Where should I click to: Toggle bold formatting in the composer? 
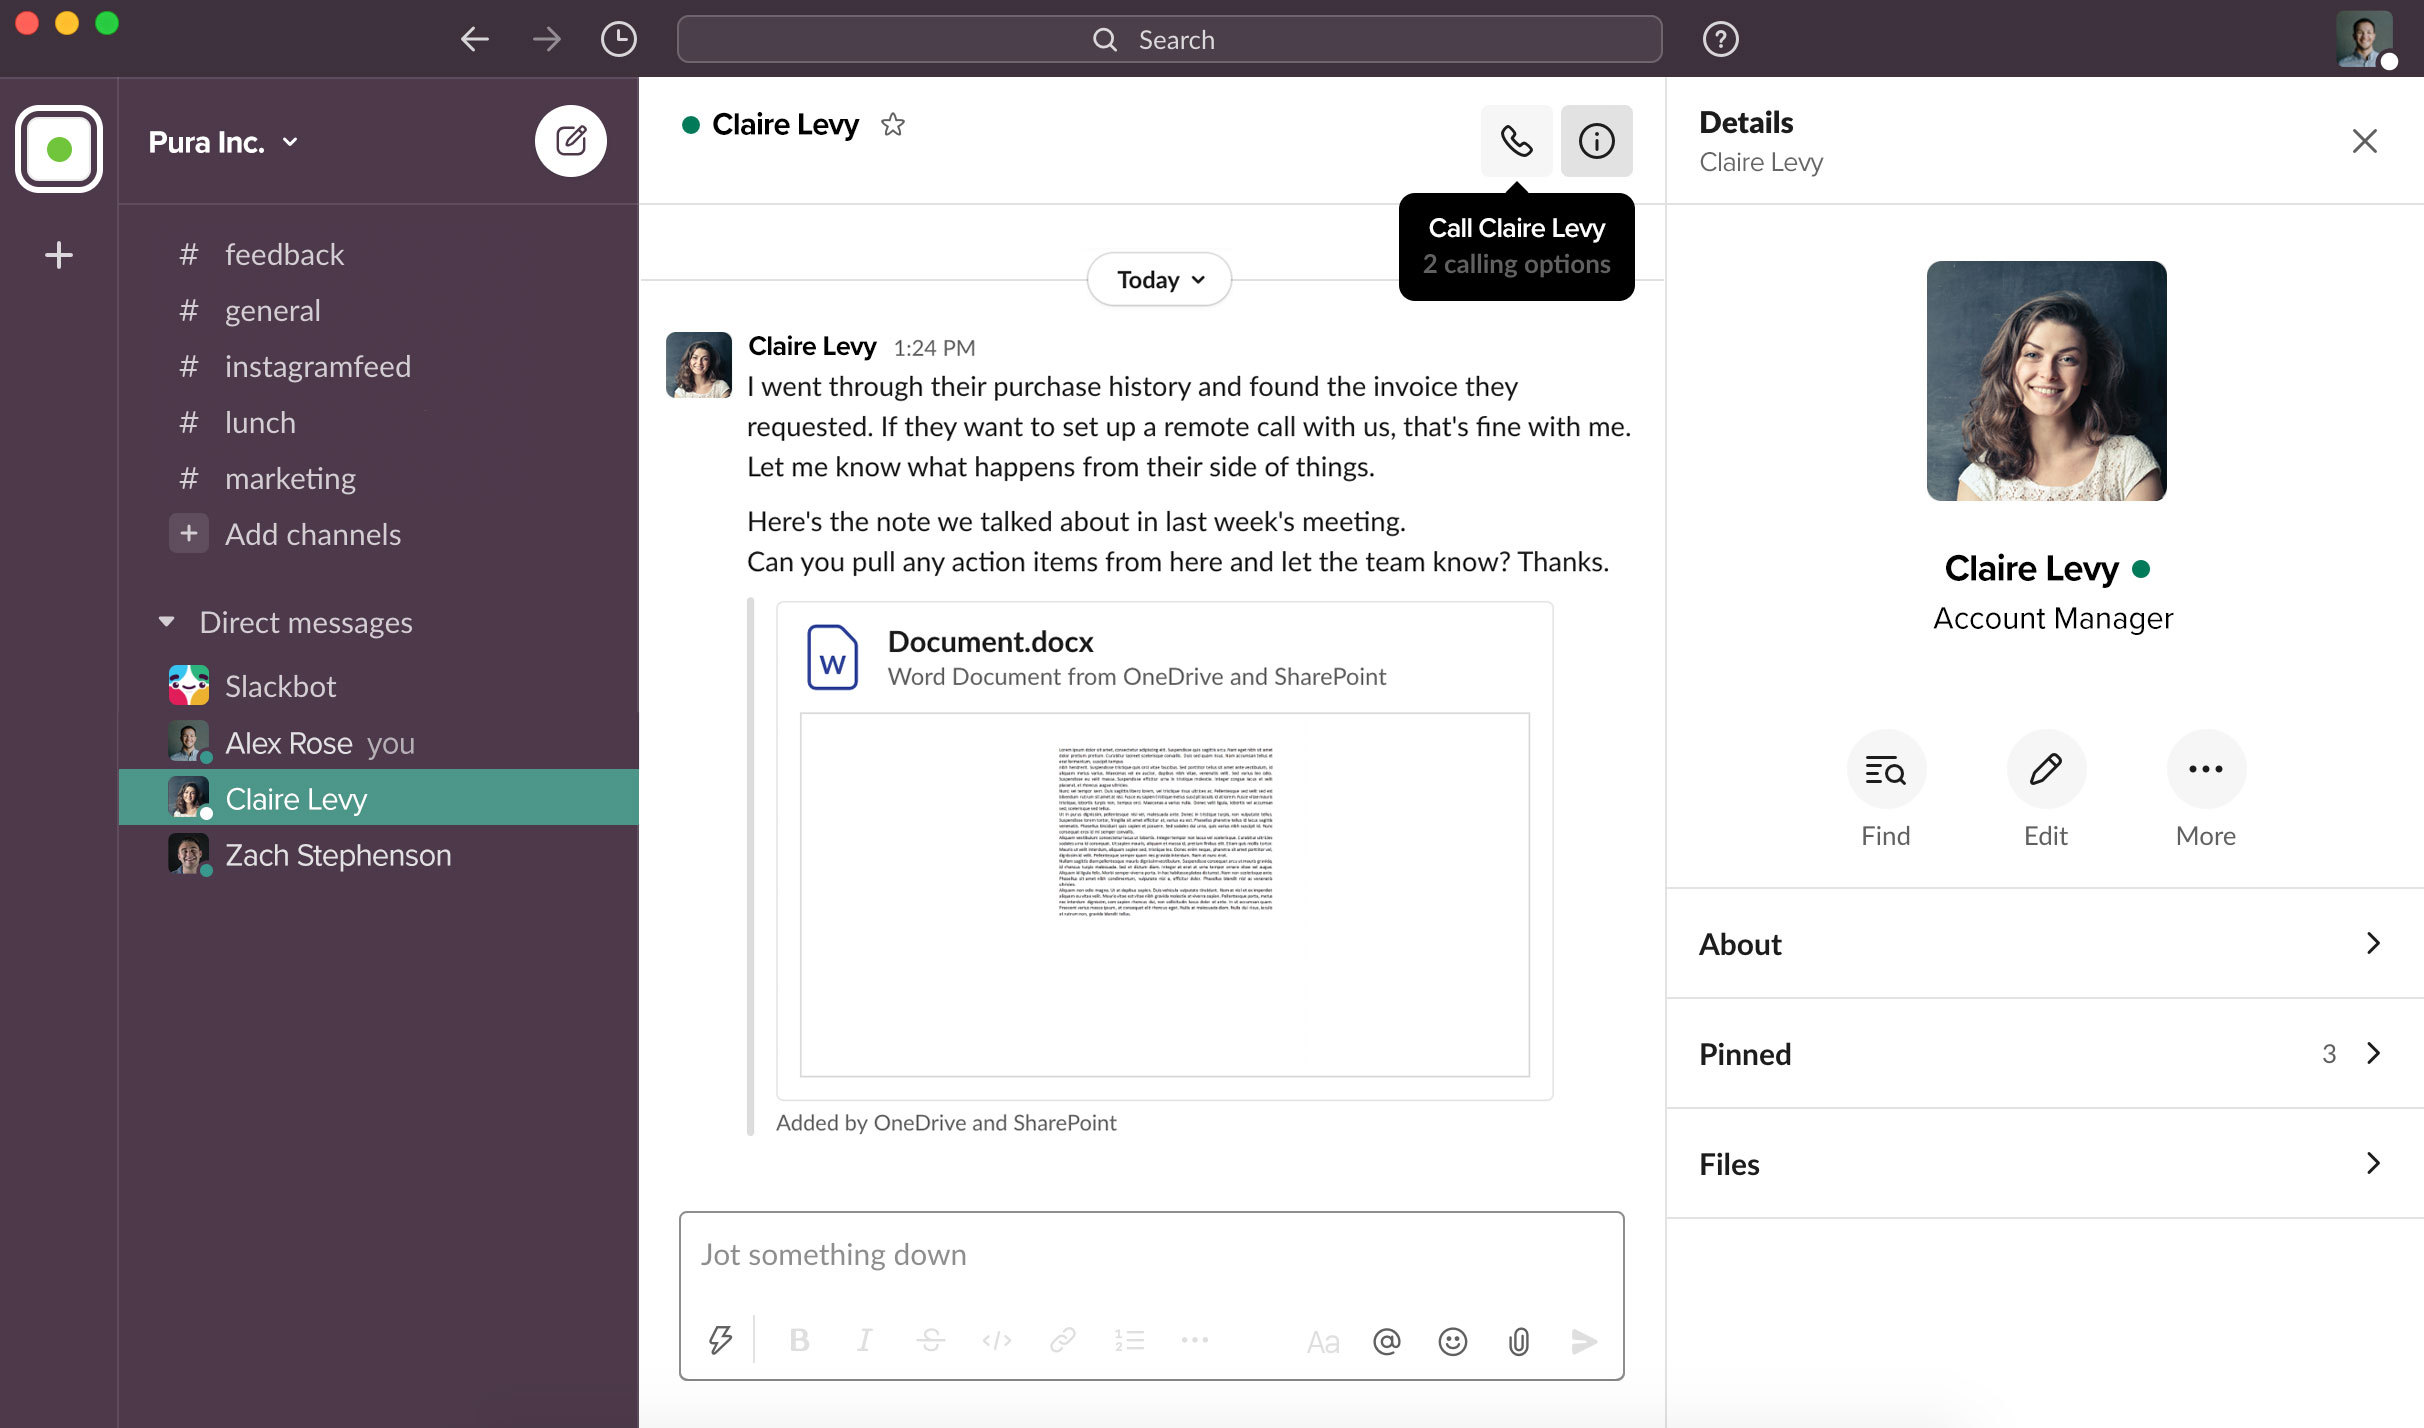click(798, 1340)
